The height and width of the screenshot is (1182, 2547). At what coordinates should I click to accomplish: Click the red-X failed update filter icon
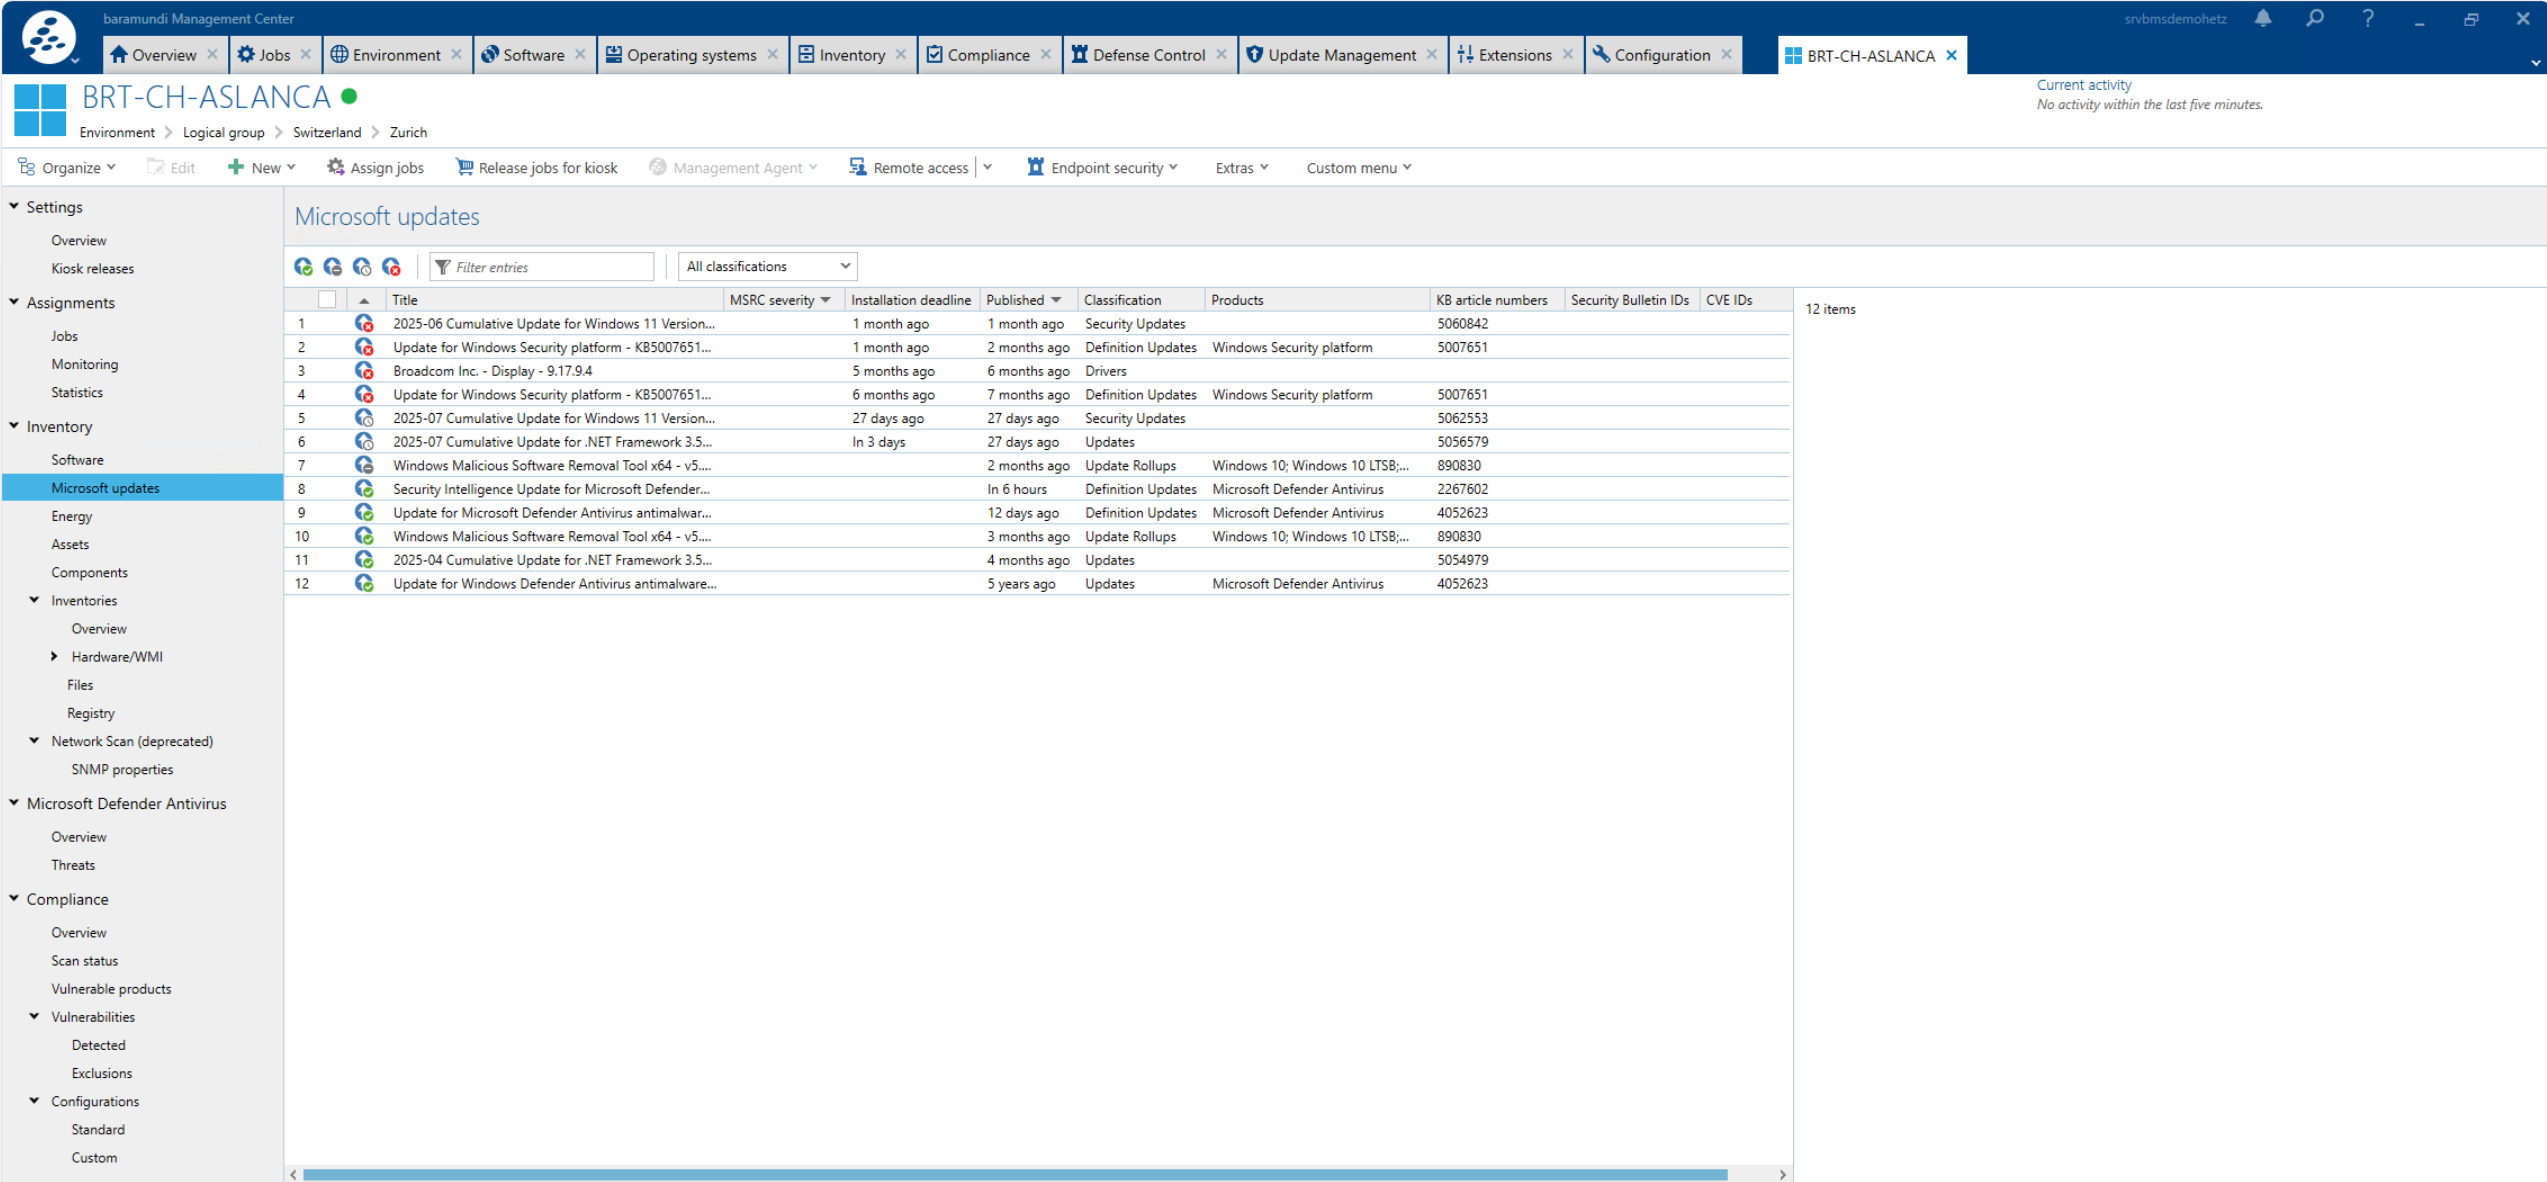(392, 267)
